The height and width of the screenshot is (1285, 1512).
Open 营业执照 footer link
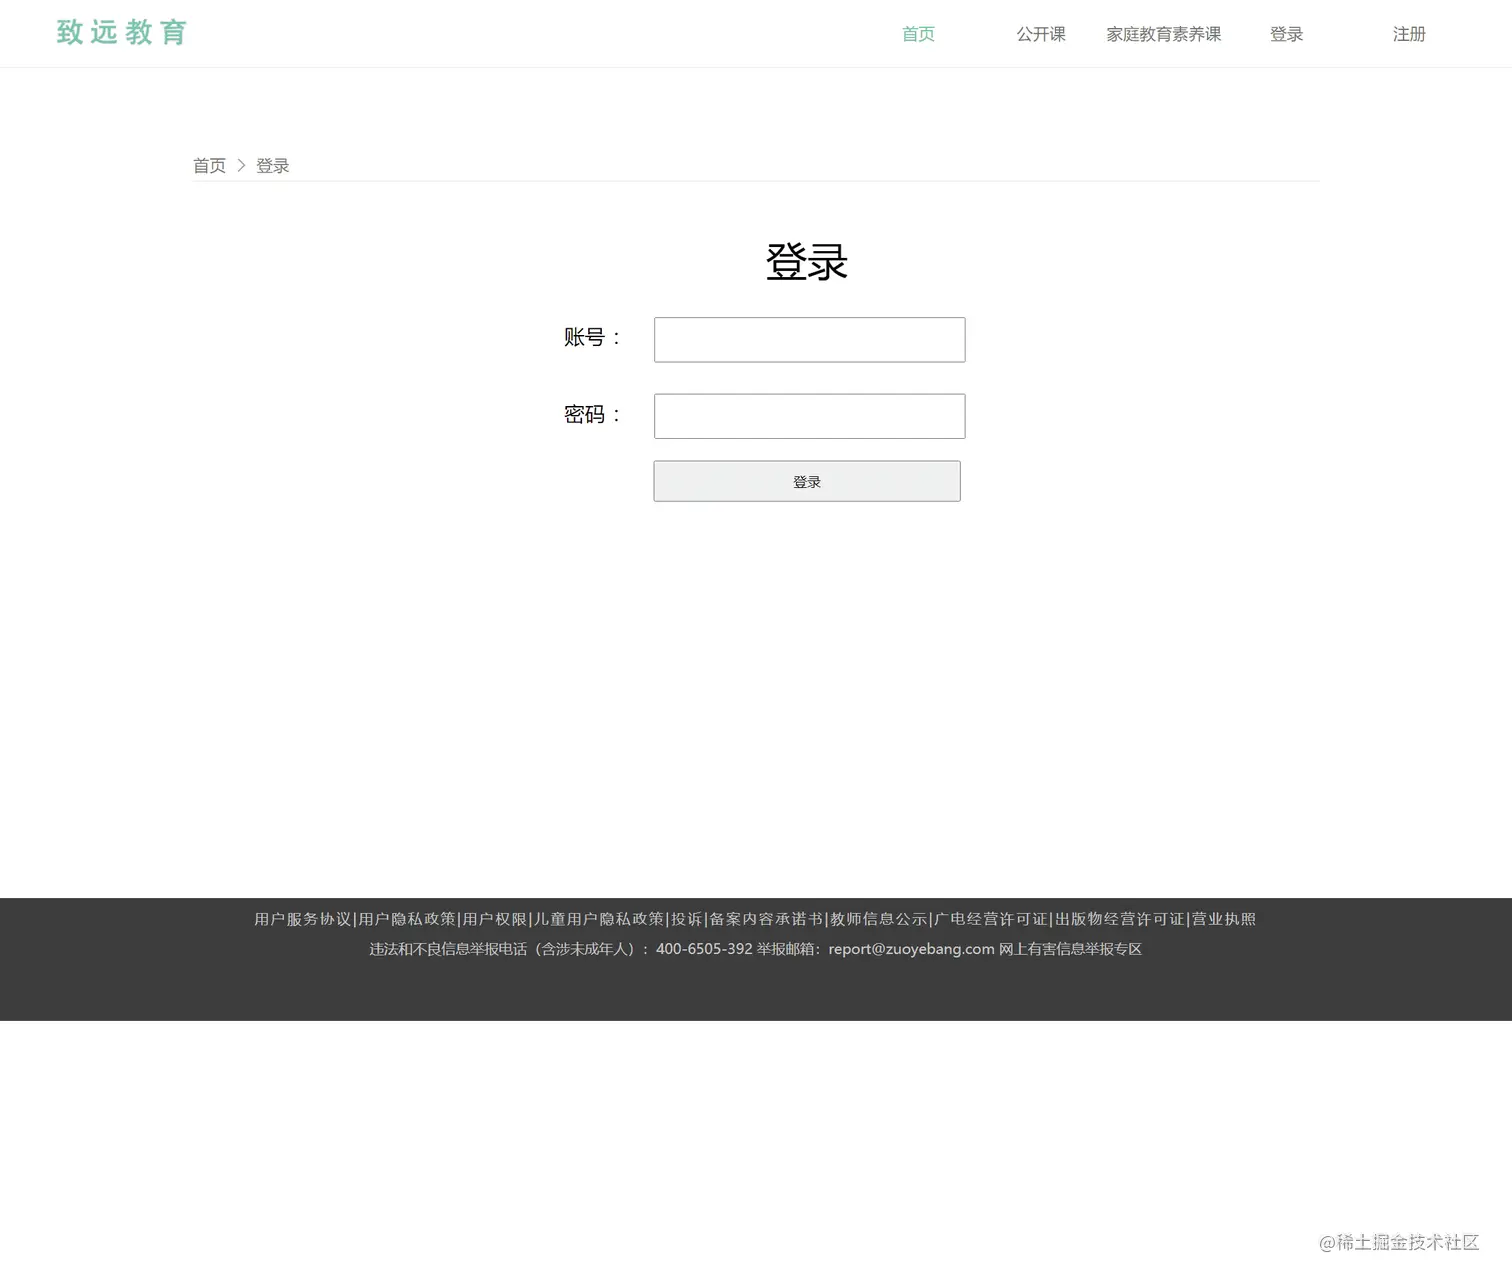pos(1224,919)
